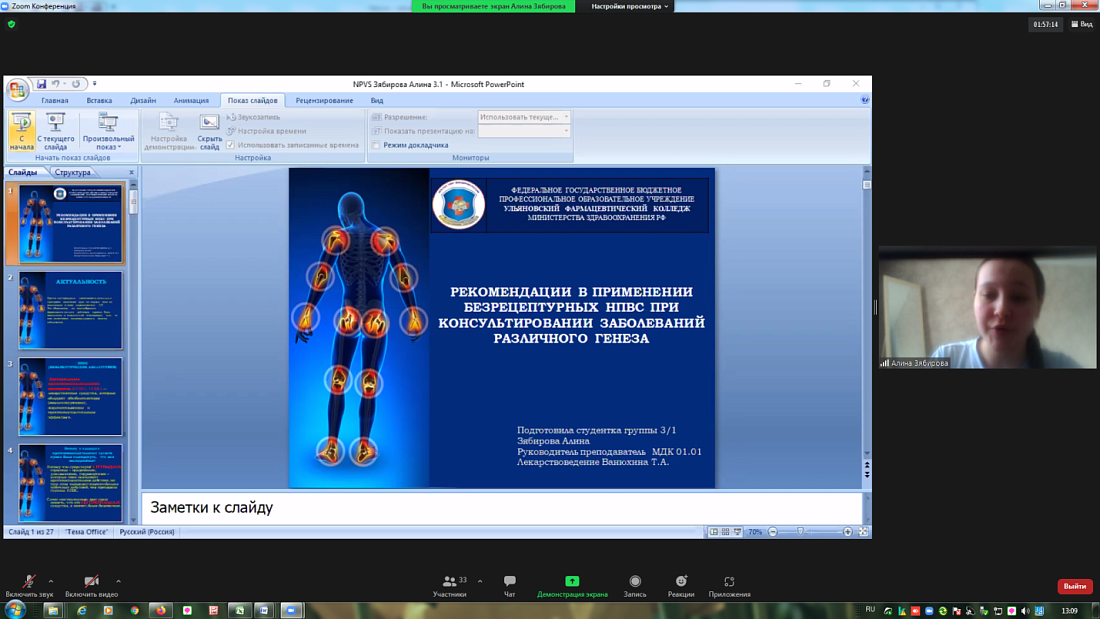This screenshot has width=1100, height=619.
Task: Click the Share Screen (Демонстрация экрана) icon
Action: [572, 582]
